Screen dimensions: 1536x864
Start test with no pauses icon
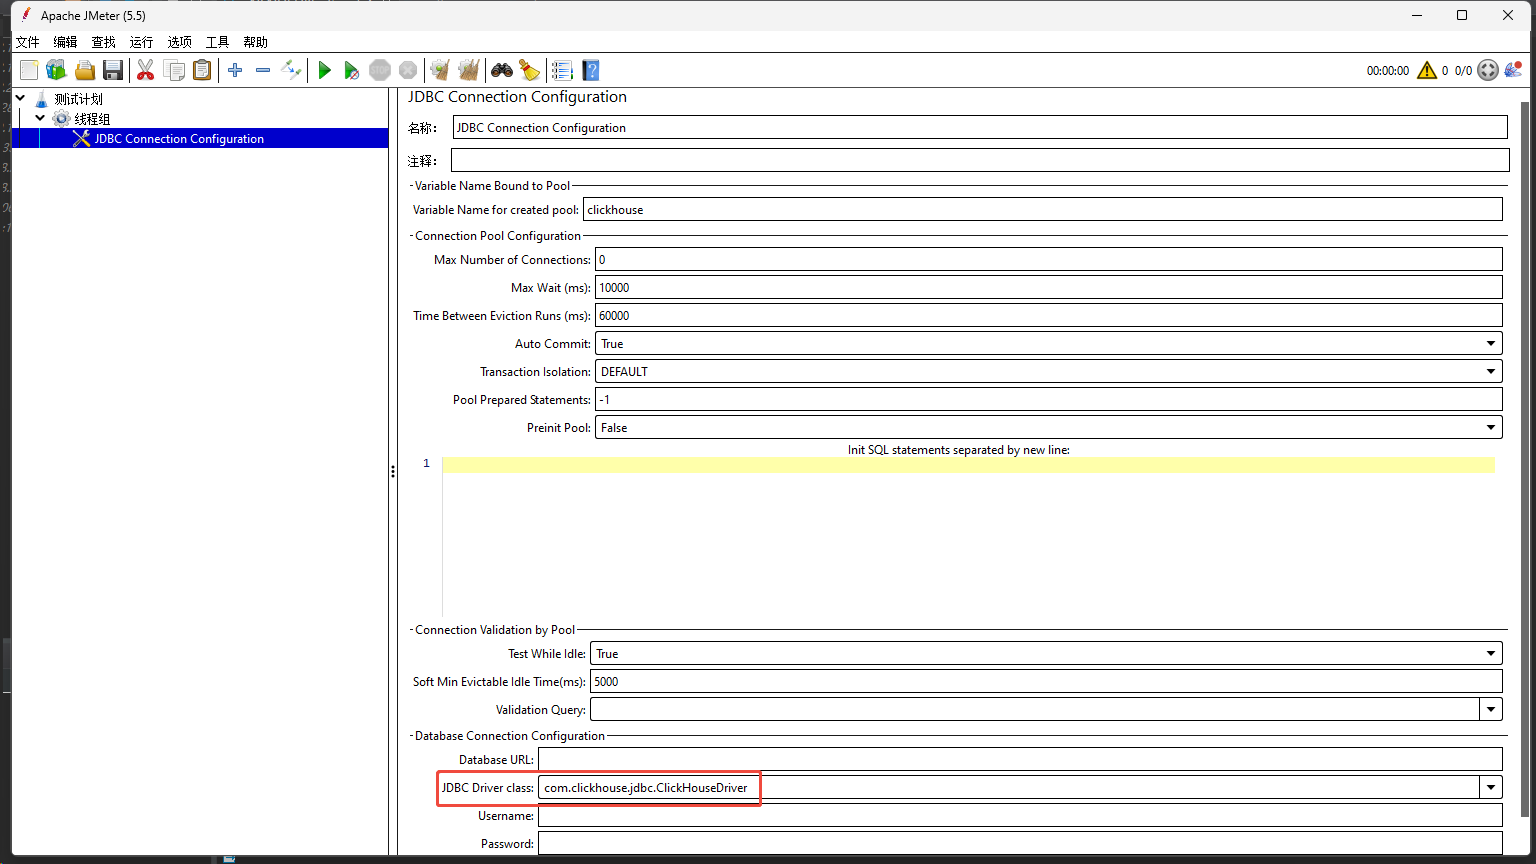click(x=352, y=70)
